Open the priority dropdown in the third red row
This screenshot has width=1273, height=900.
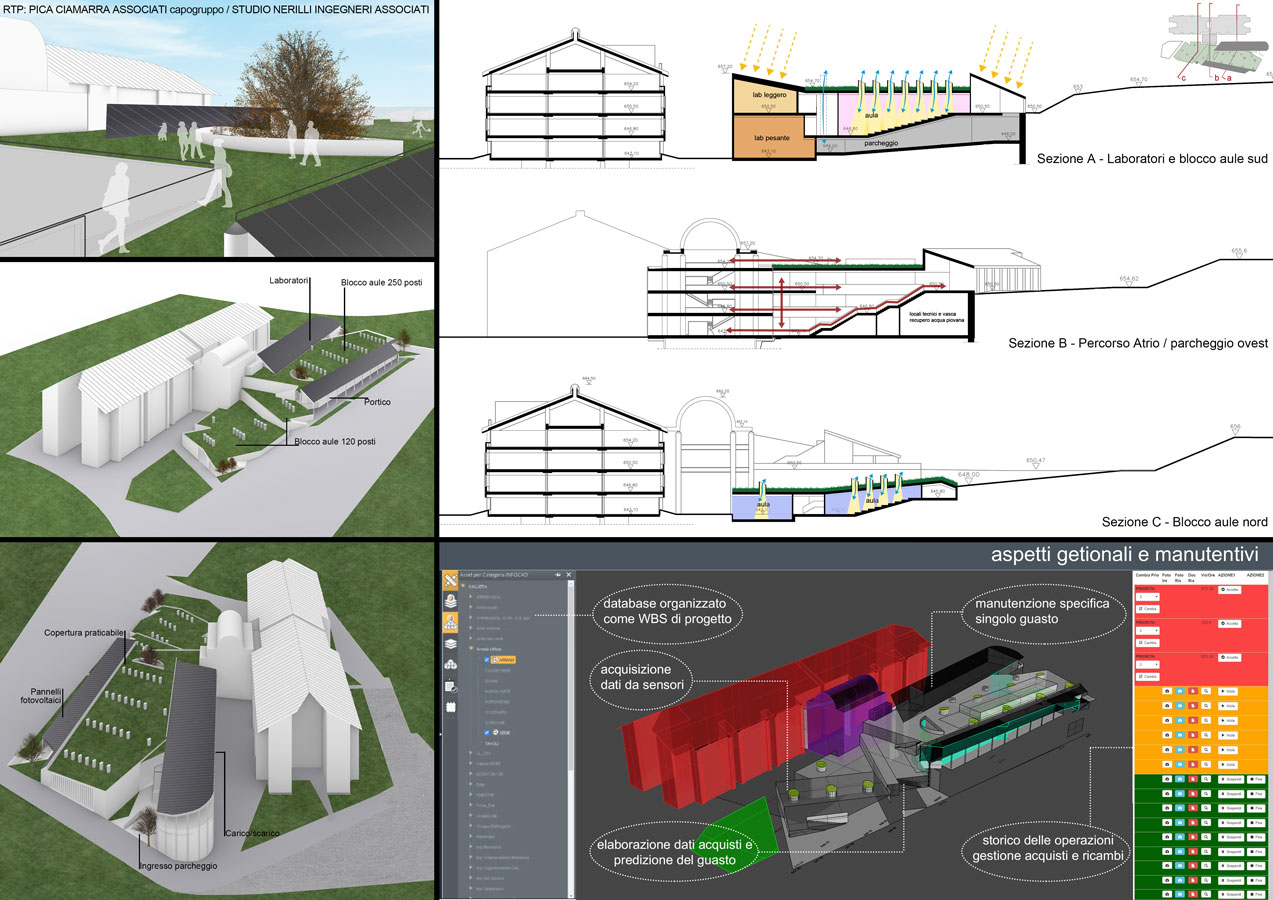pos(1148,665)
